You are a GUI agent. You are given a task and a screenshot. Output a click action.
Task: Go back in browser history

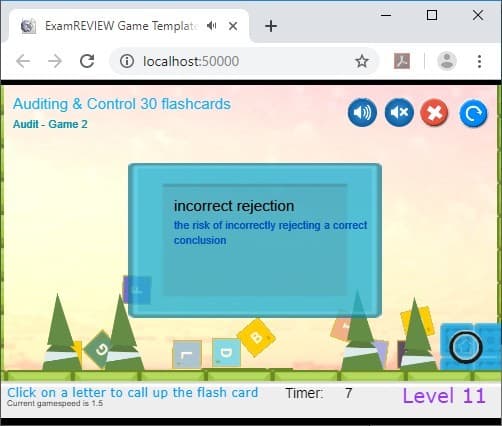[23, 61]
